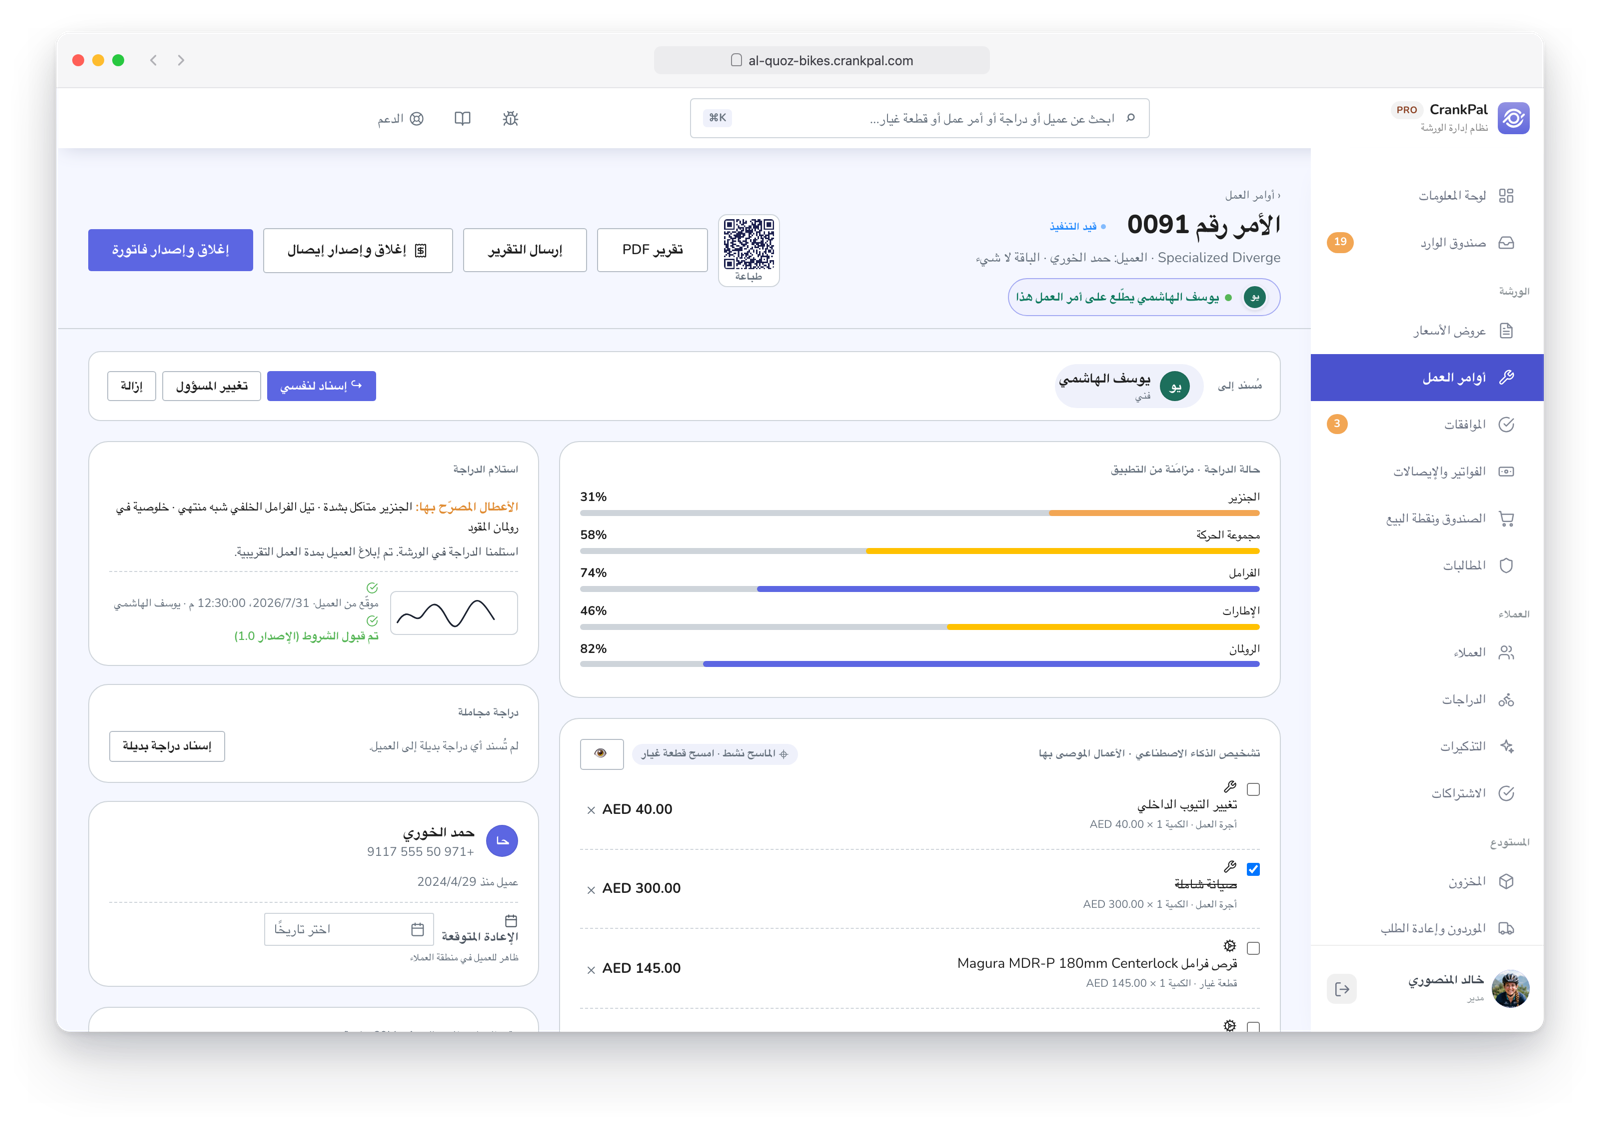
Task: Click the ⌘K shortcut badge
Action: pos(717,118)
